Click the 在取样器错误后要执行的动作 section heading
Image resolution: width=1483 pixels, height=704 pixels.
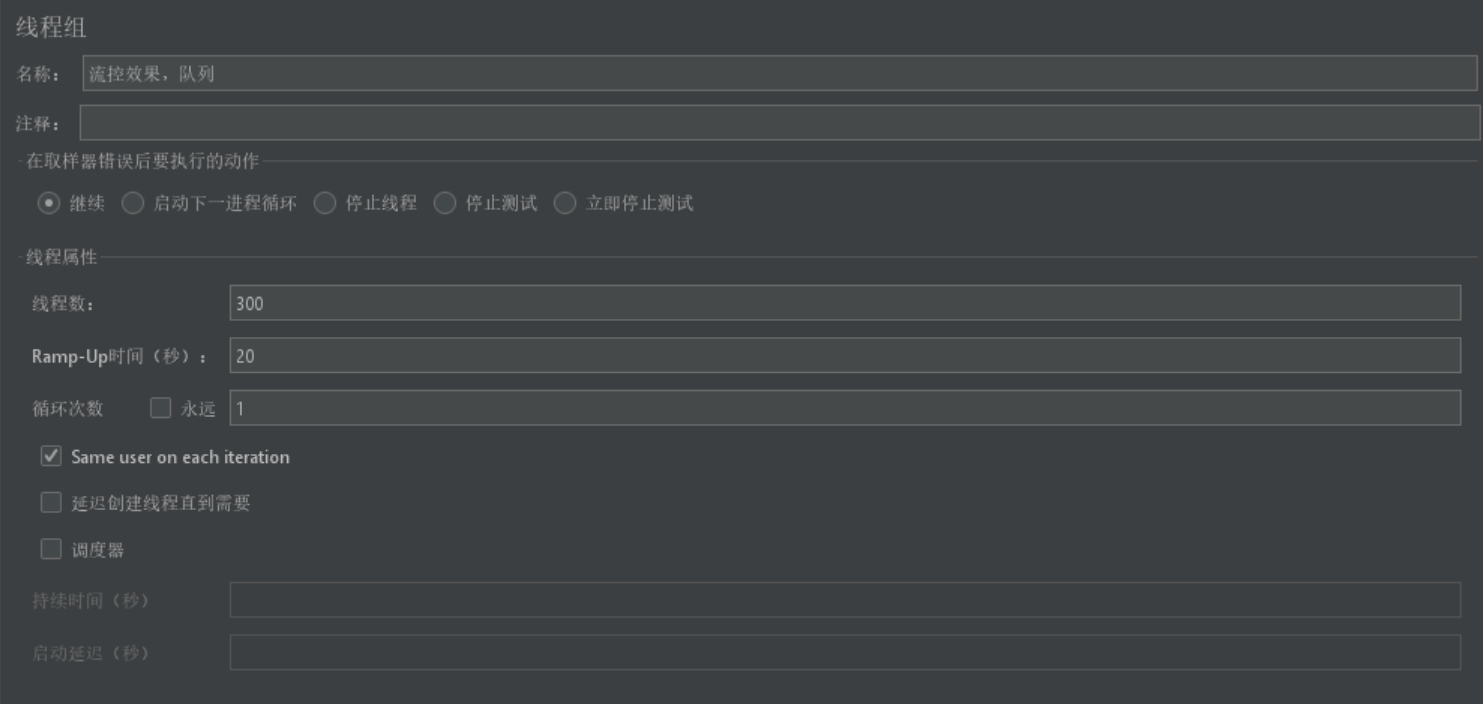click(141, 161)
